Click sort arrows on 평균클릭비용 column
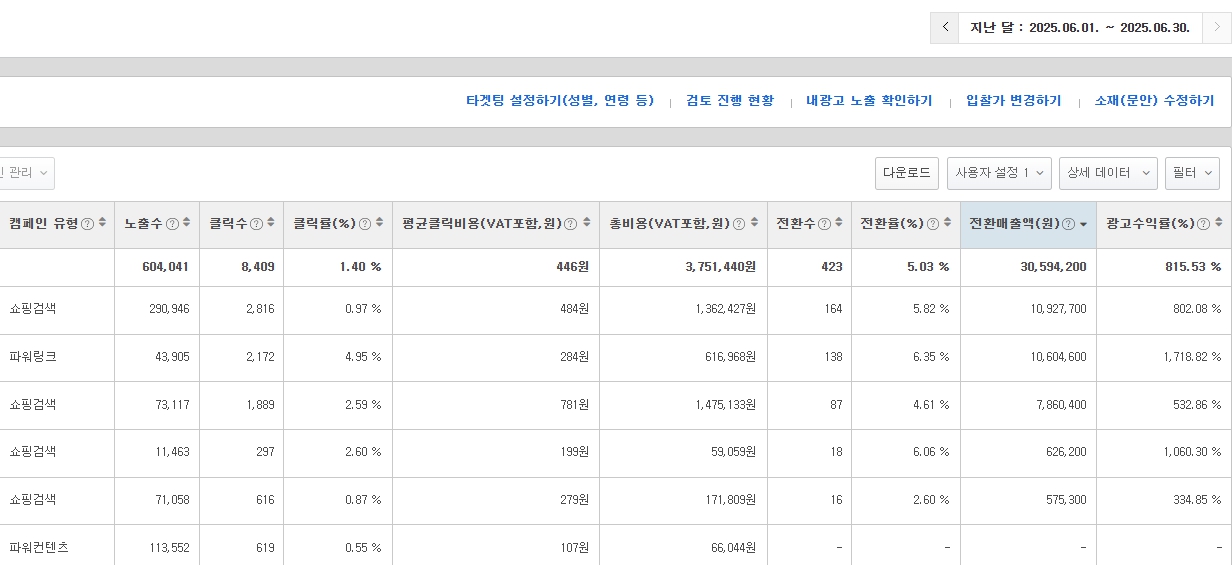Viewport: 1232px width, 565px height. point(585,224)
